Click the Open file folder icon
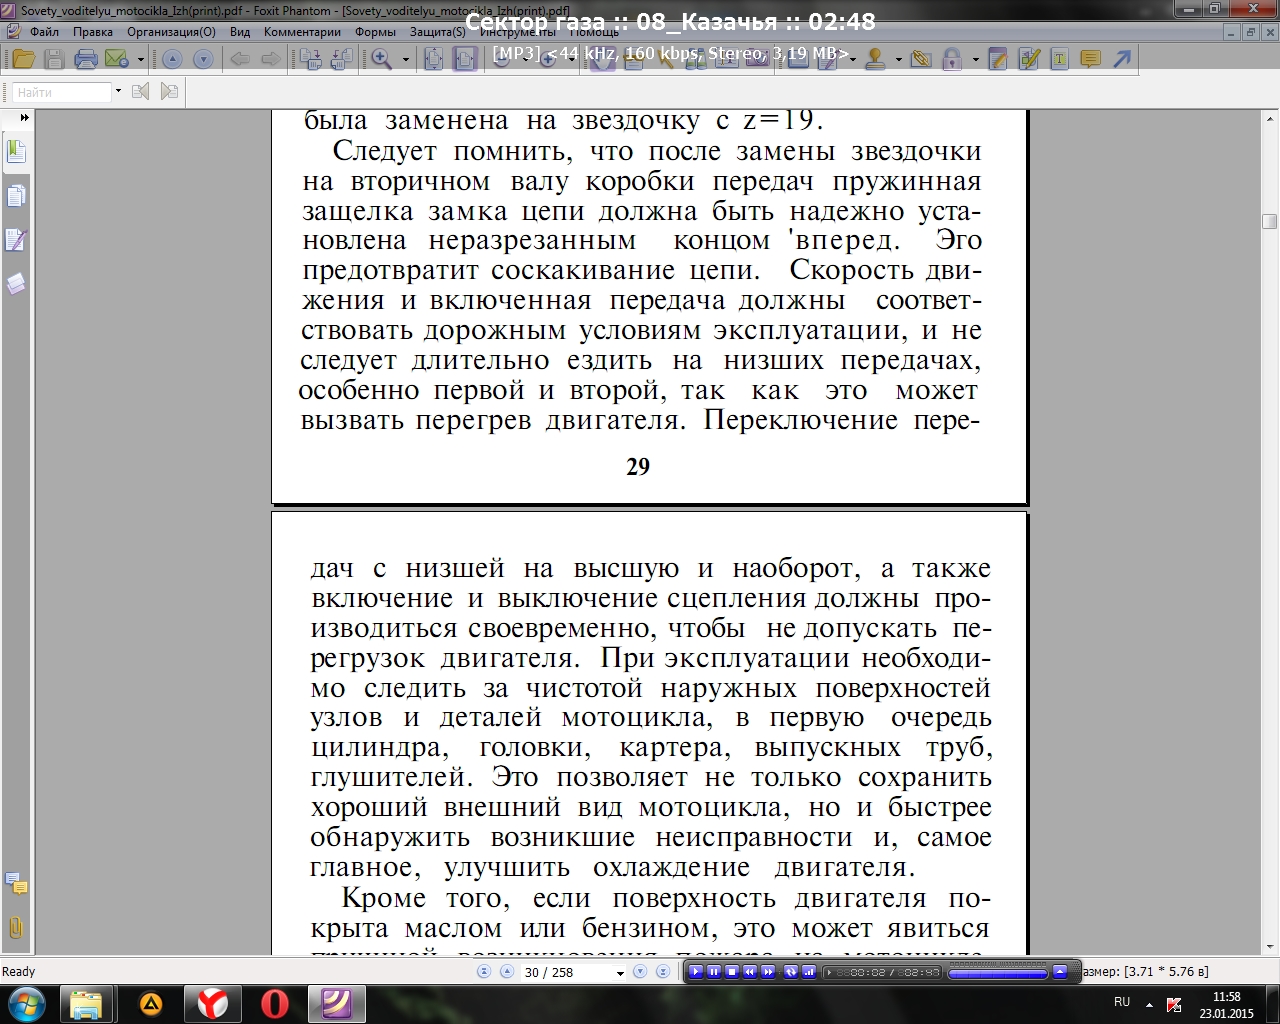Viewport: 1280px width, 1024px height. tap(23, 59)
